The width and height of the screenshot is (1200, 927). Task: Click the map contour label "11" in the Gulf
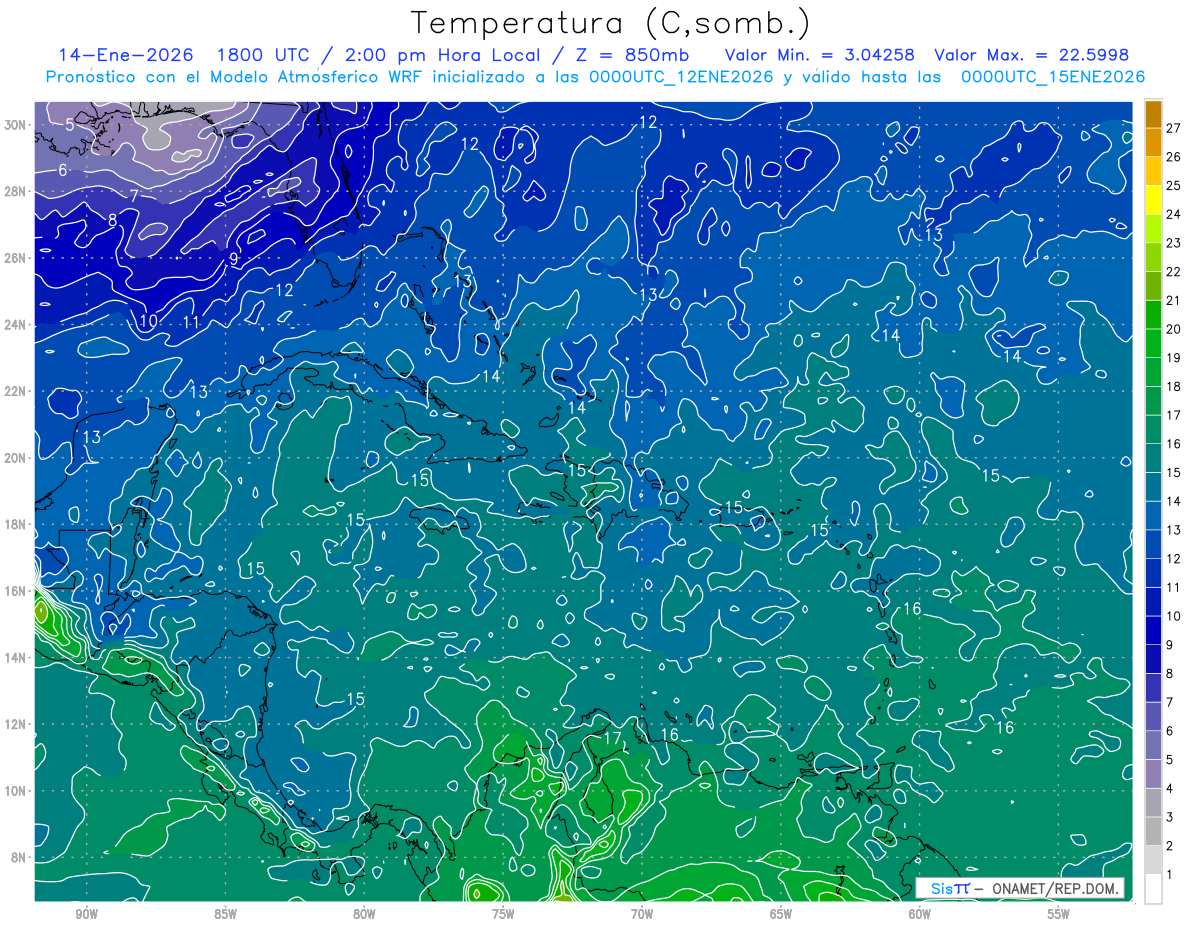coord(192,322)
